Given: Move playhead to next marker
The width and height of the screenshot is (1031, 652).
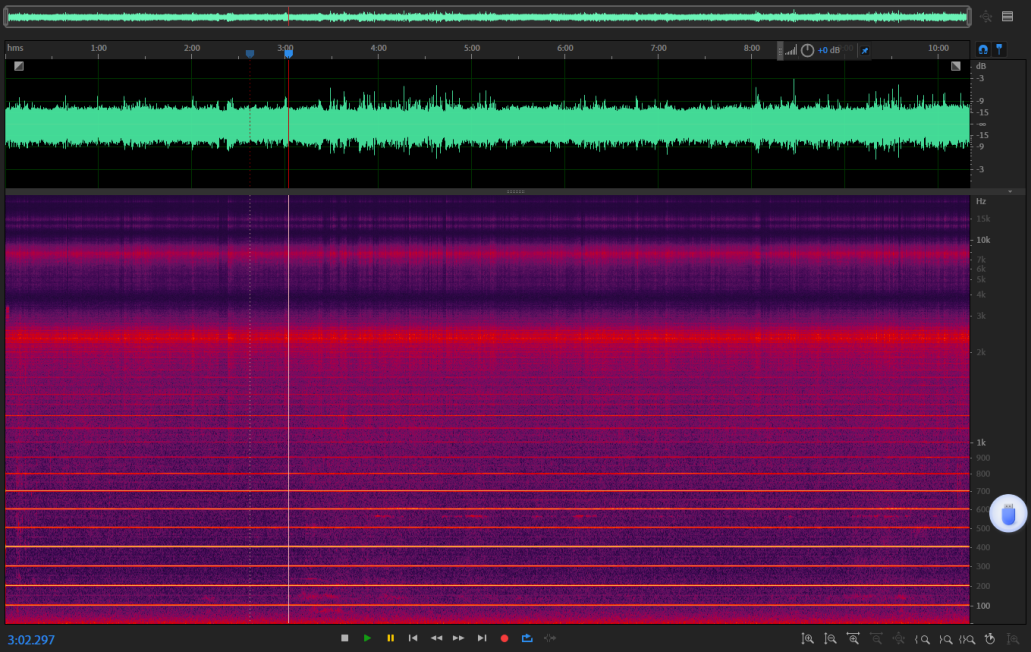Looking at the screenshot, I should pyautogui.click(x=482, y=638).
